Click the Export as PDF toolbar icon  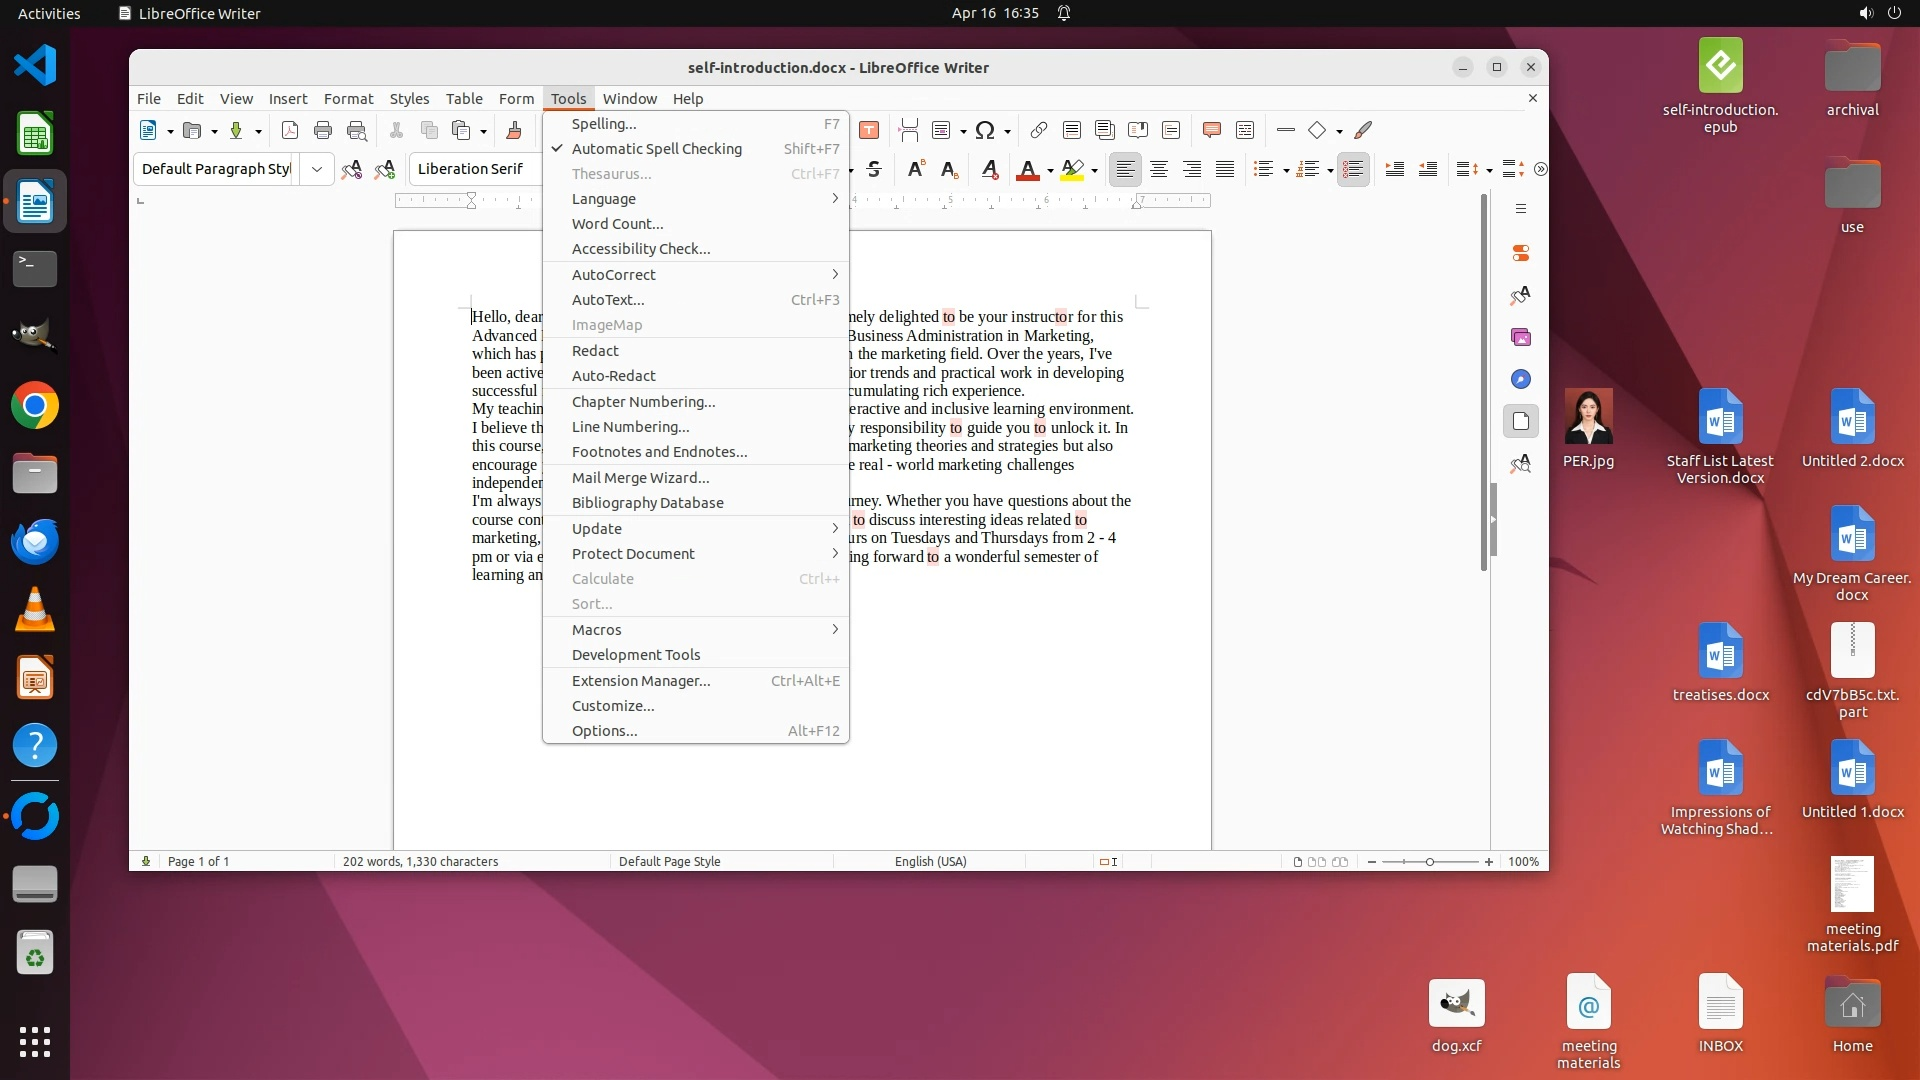click(x=290, y=130)
